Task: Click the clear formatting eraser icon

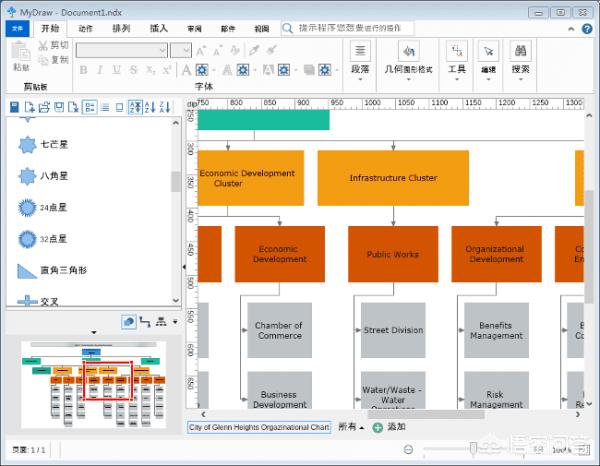Action: (x=235, y=51)
